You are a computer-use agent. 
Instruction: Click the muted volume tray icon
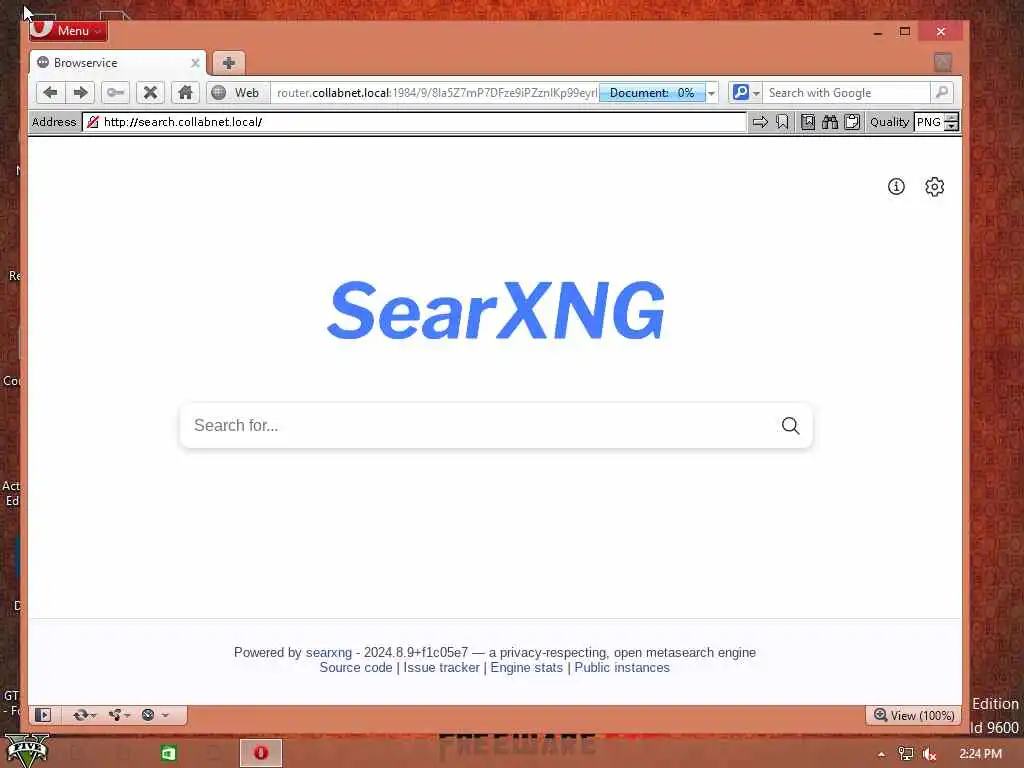(x=929, y=754)
